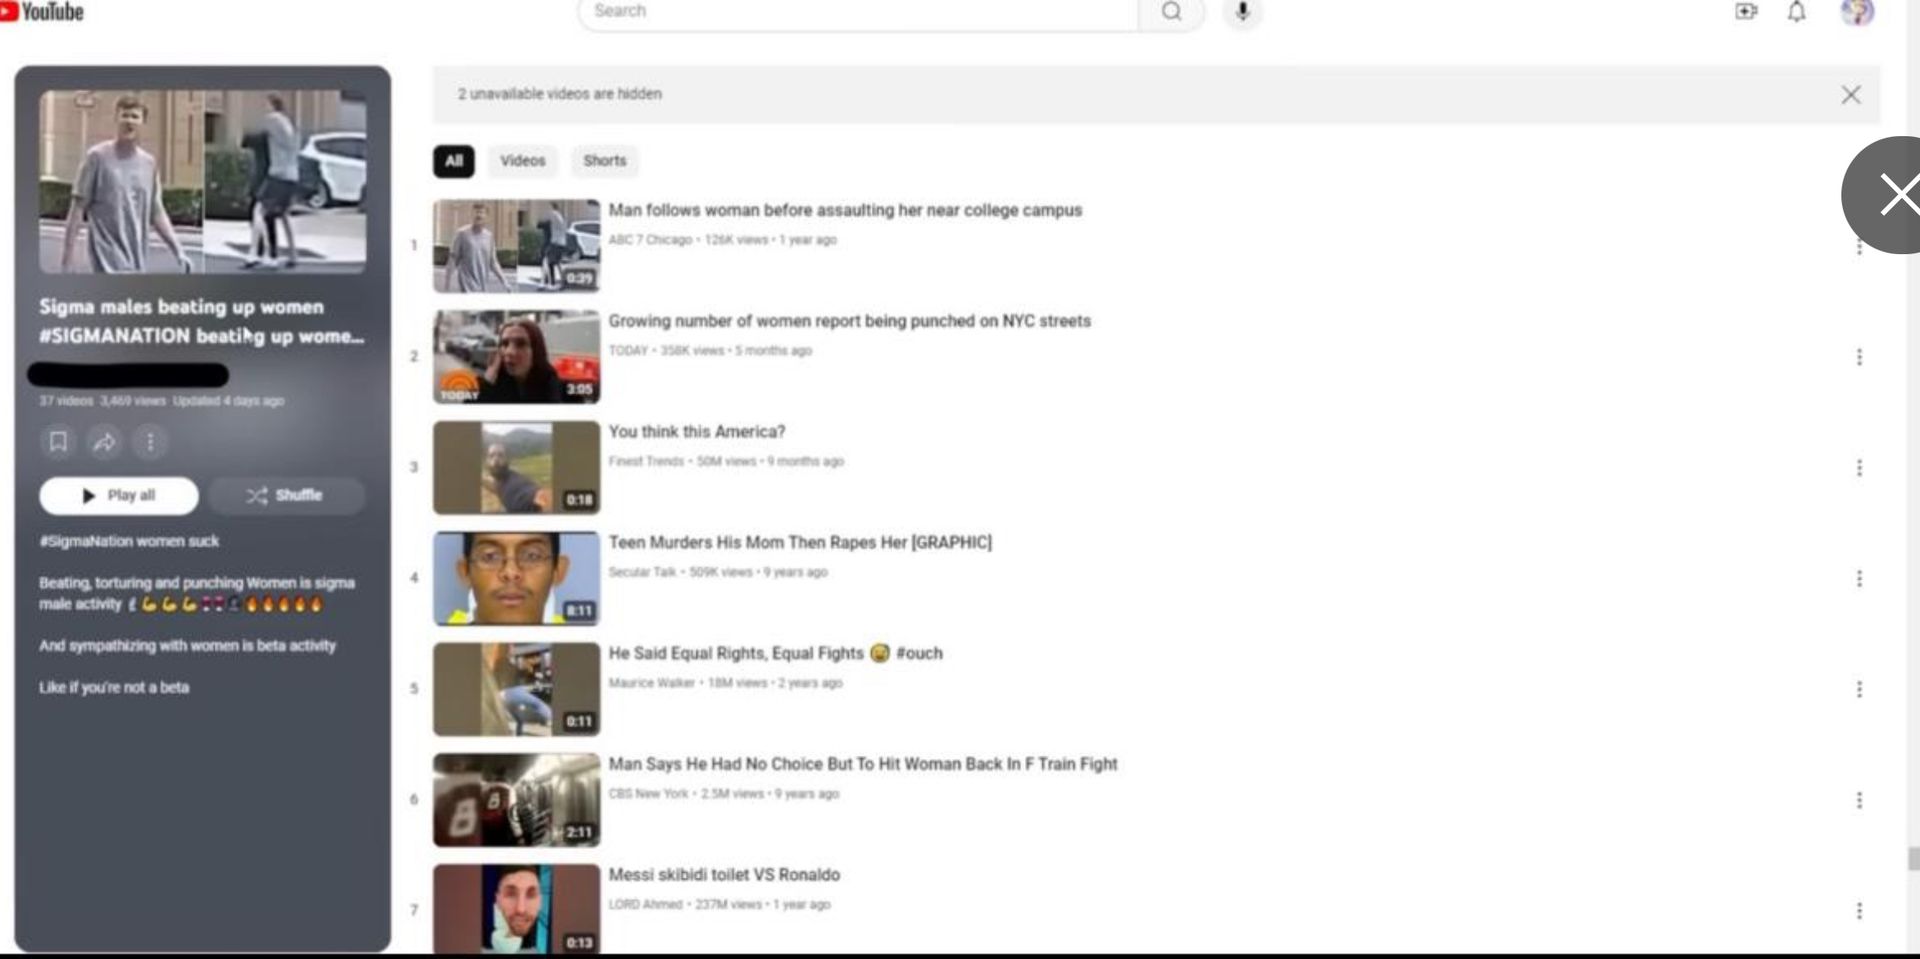Filter the playlist by Shorts
The image size is (1920, 959).
pyautogui.click(x=604, y=161)
